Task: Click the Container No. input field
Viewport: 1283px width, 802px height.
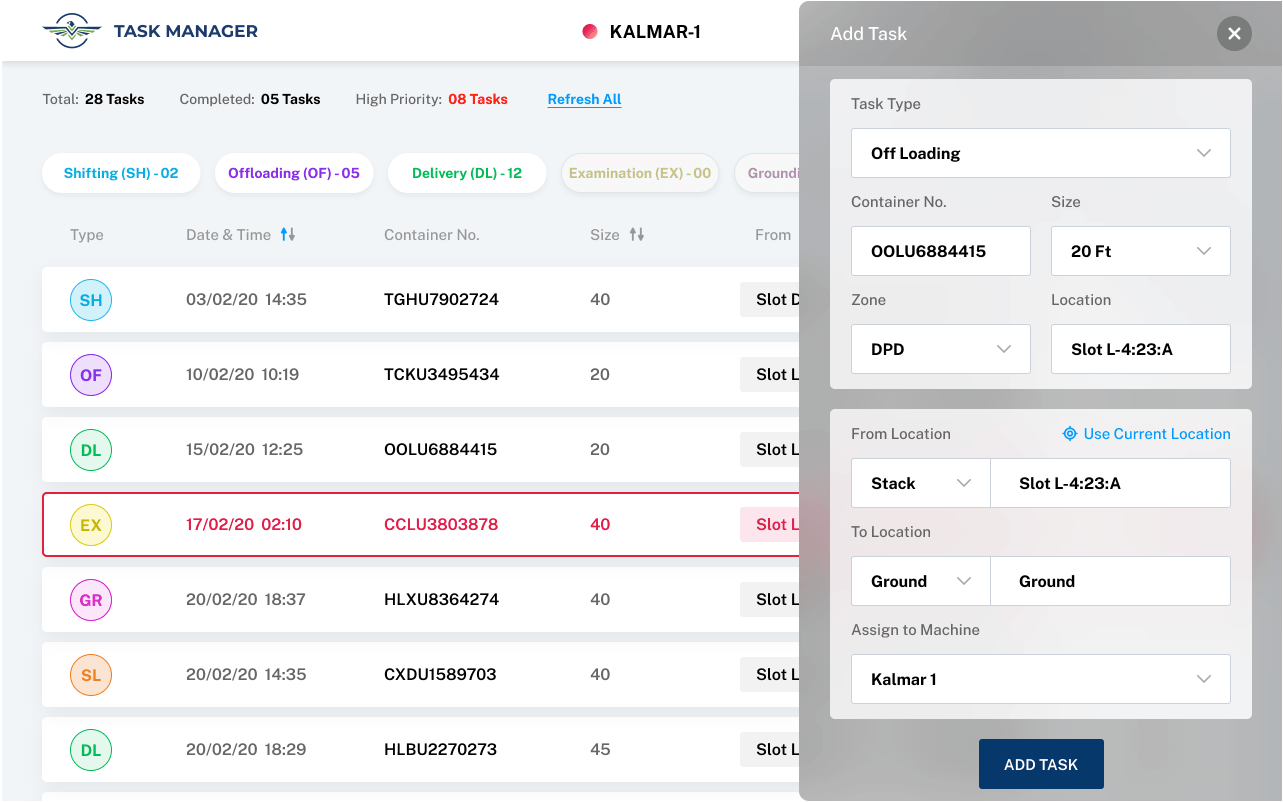Action: pos(940,251)
